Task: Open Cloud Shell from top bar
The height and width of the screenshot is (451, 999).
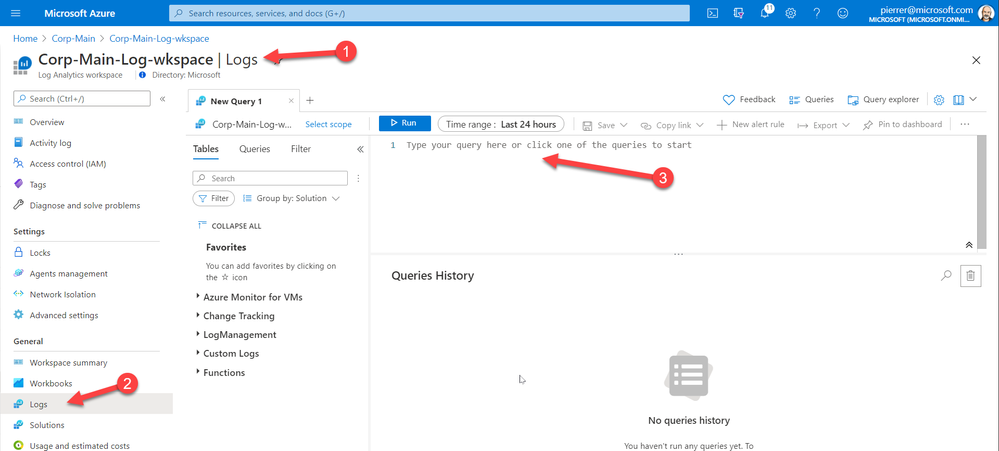Action: tap(714, 13)
